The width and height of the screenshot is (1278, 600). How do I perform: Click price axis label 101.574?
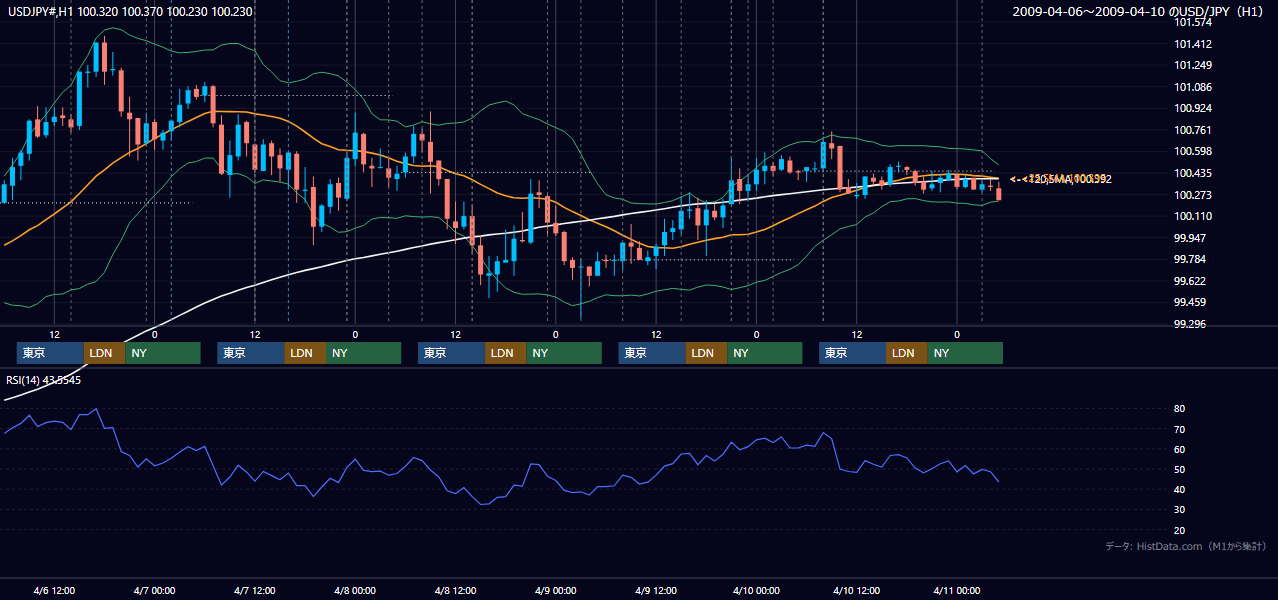[x=1193, y=22]
